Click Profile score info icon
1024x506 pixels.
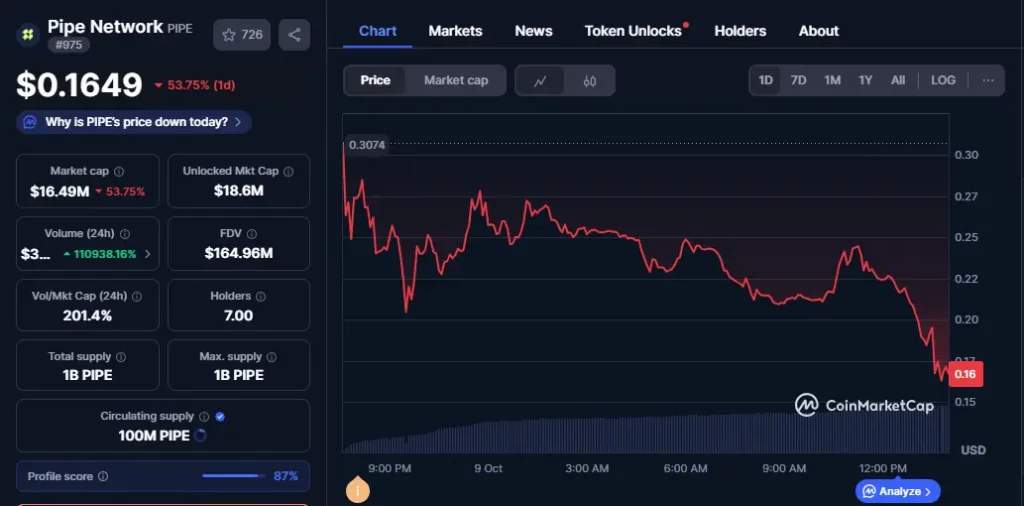click(x=103, y=477)
